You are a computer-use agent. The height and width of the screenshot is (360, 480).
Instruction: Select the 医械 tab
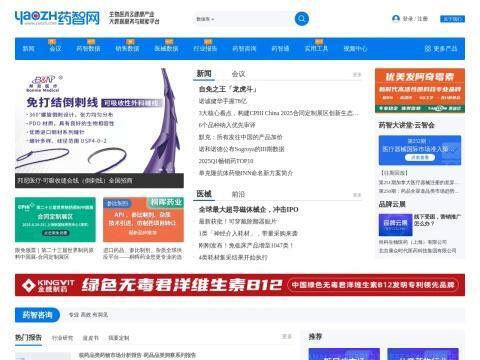click(x=204, y=194)
